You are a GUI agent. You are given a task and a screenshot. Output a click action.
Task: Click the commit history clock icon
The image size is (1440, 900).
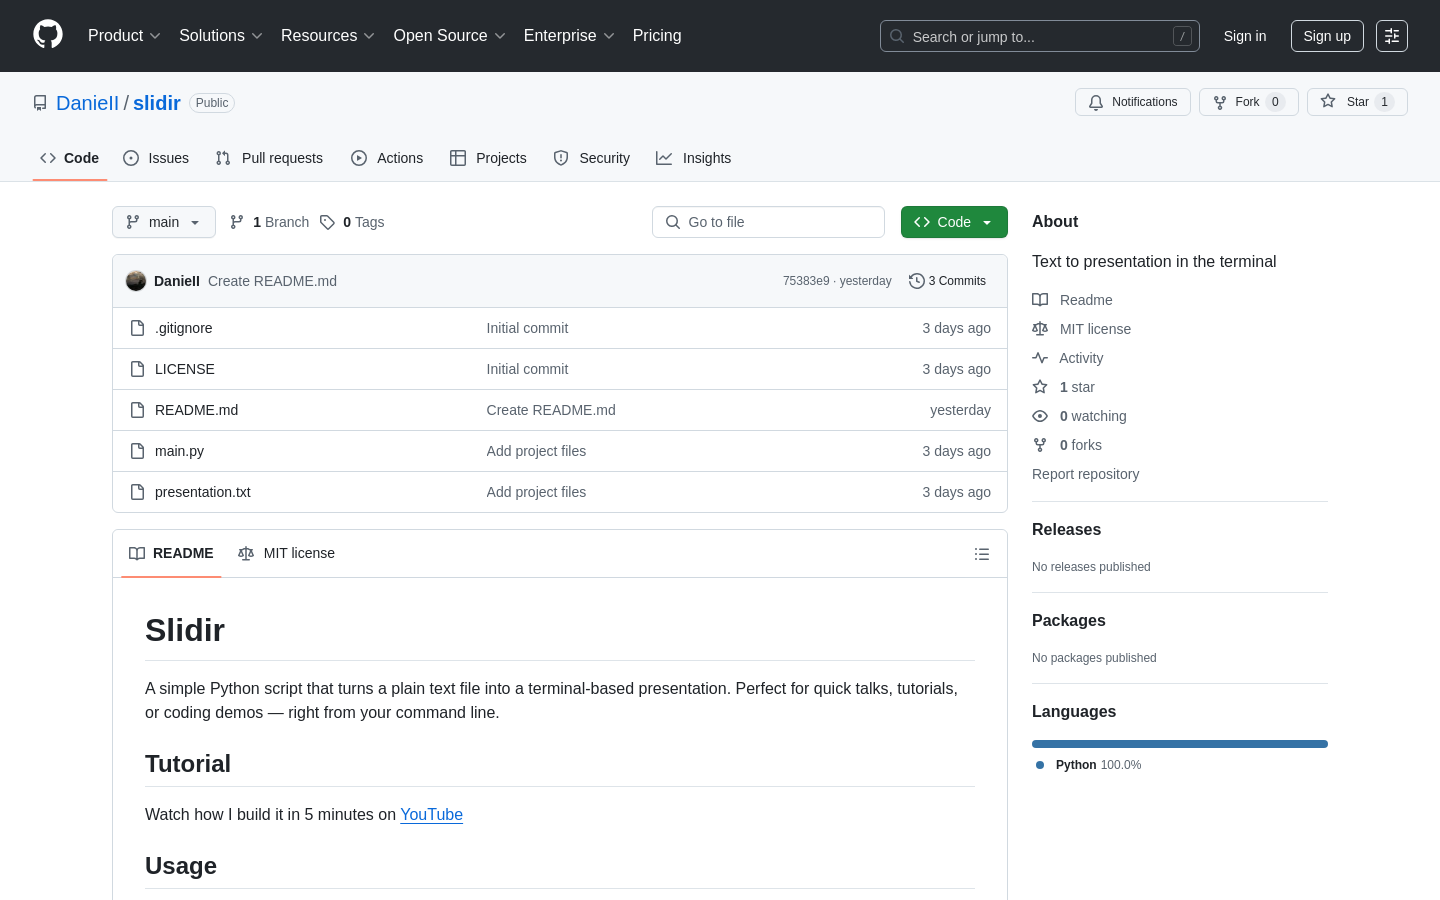coord(916,281)
